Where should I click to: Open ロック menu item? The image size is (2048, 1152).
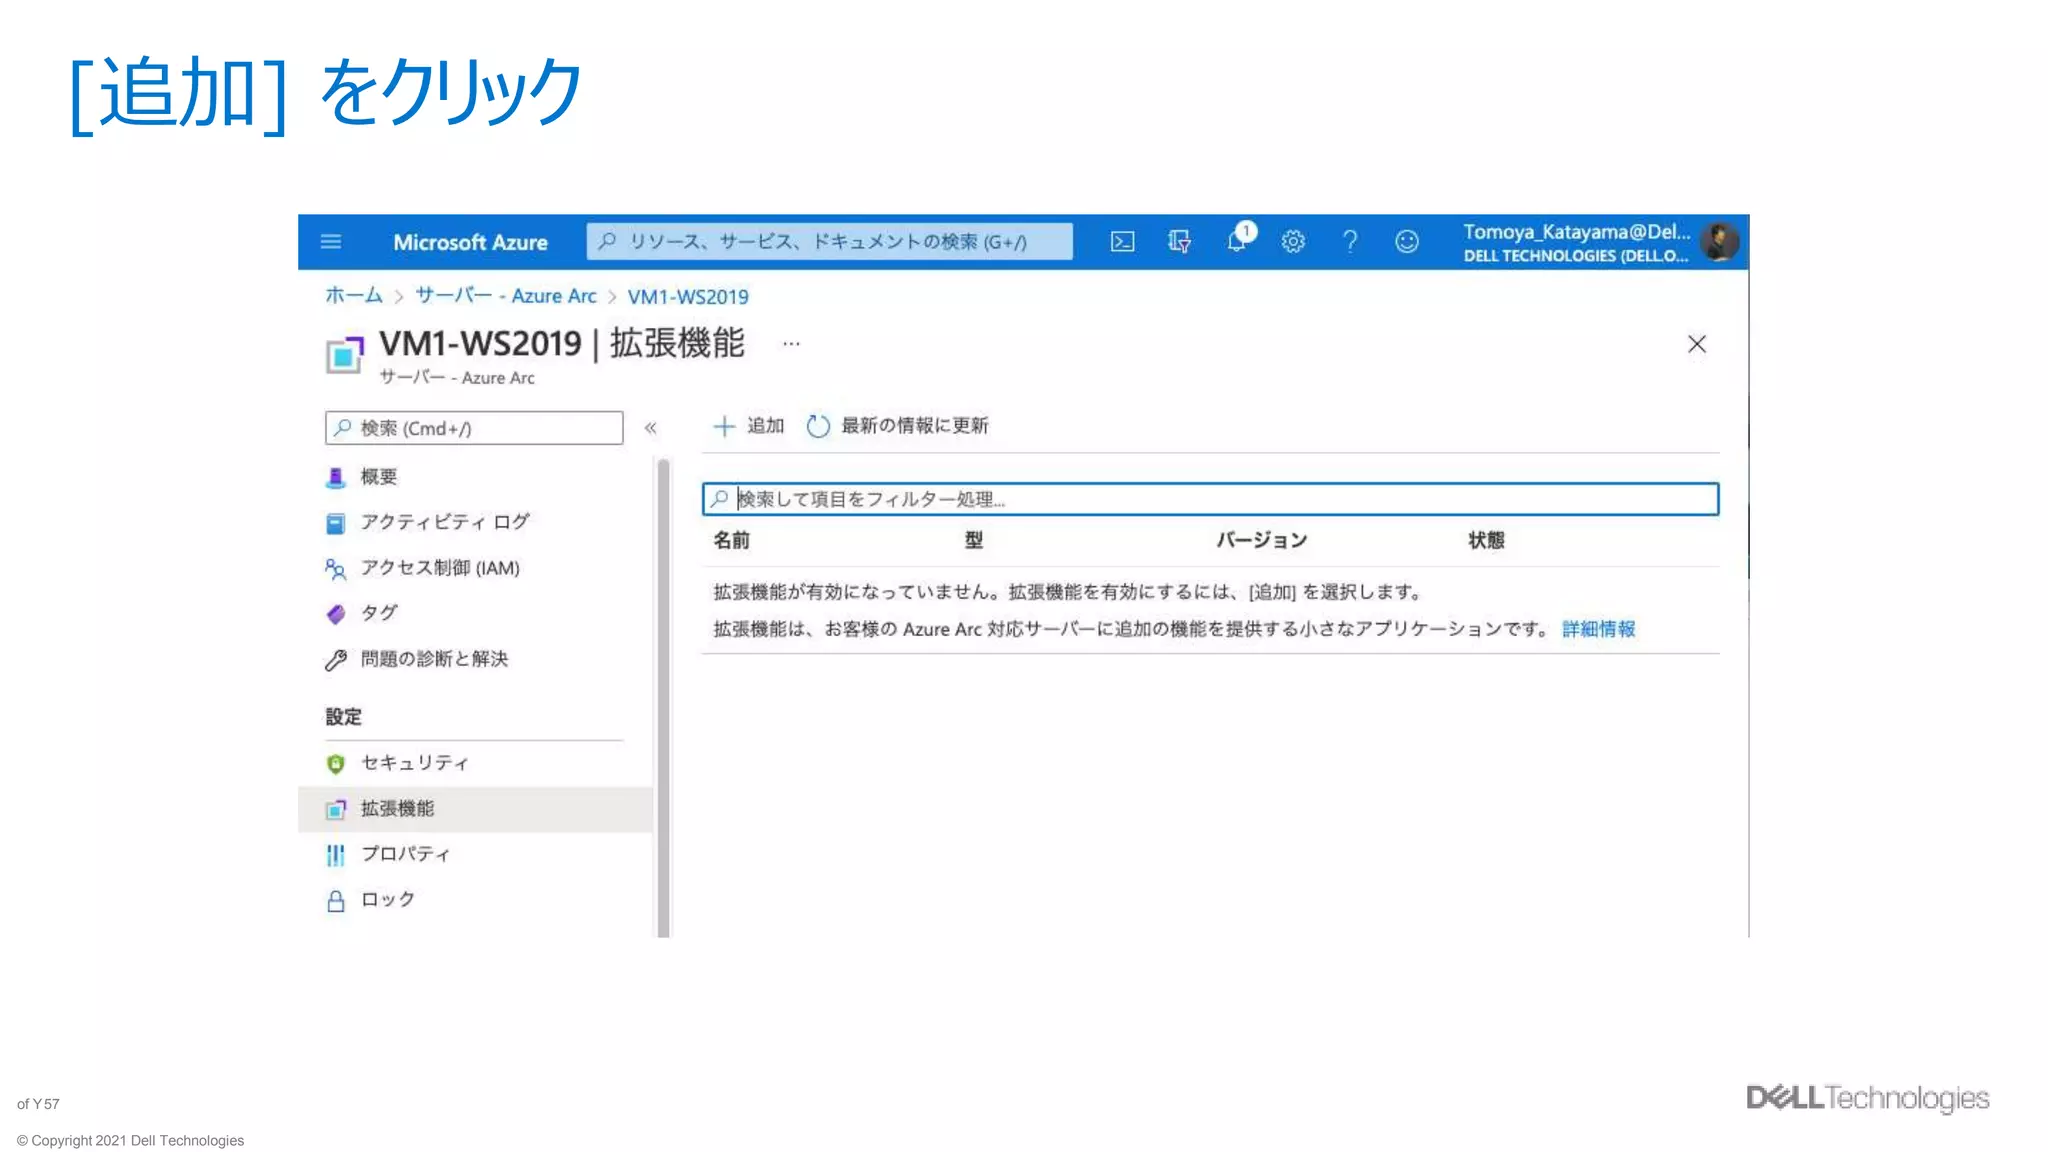click(388, 900)
